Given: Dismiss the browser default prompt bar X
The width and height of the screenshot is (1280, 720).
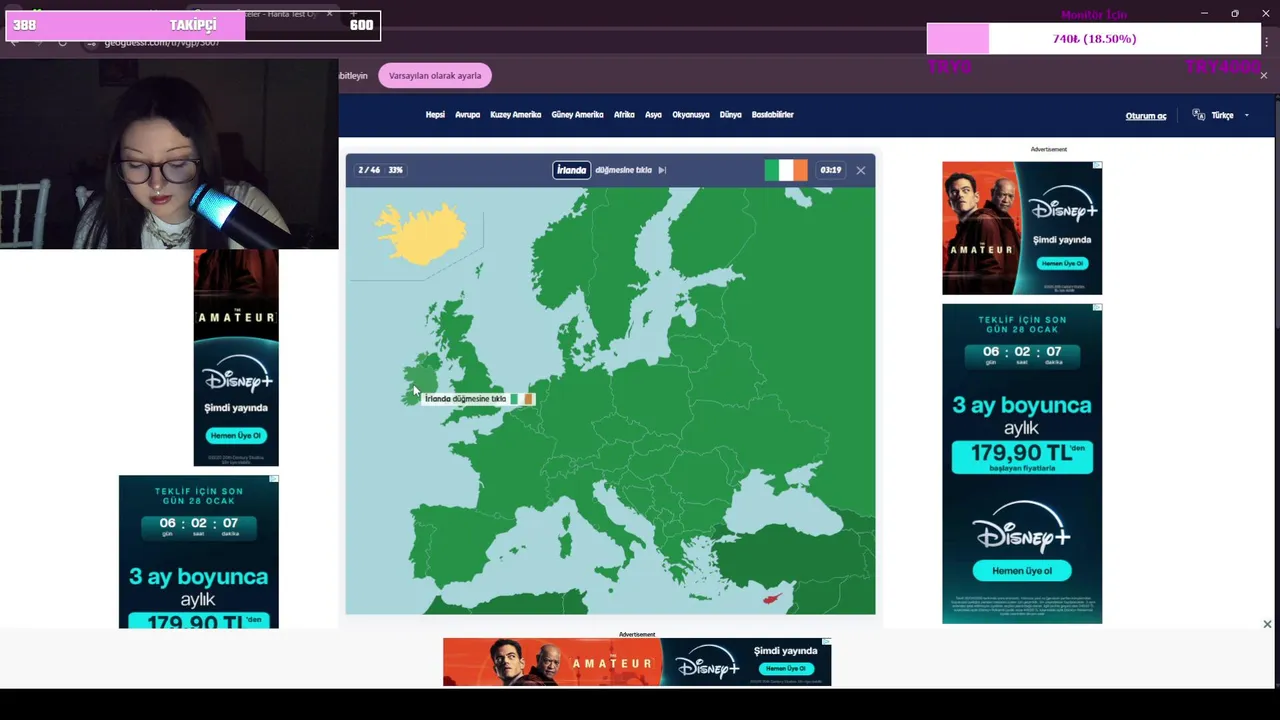Looking at the screenshot, I should click(1263, 76).
